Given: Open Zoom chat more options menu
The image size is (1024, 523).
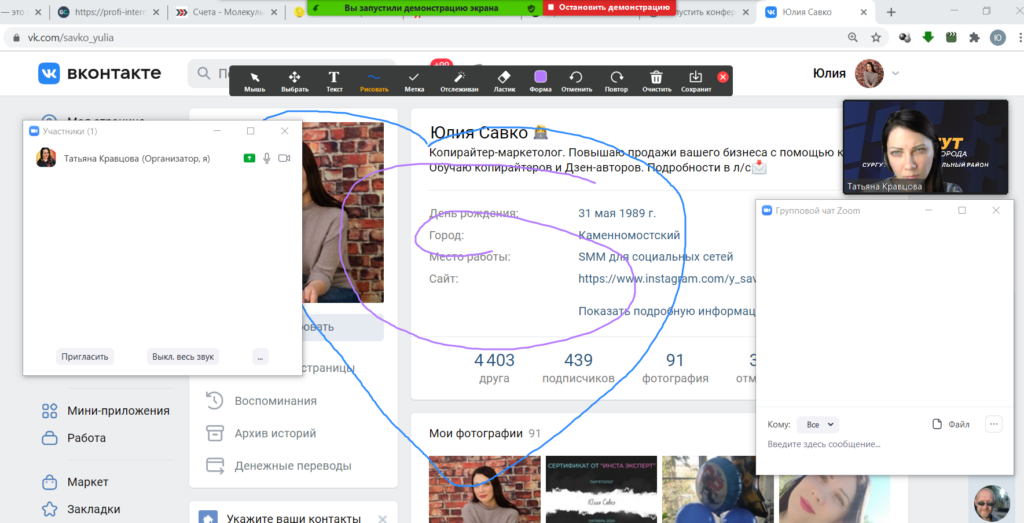Looking at the screenshot, I should 993,424.
